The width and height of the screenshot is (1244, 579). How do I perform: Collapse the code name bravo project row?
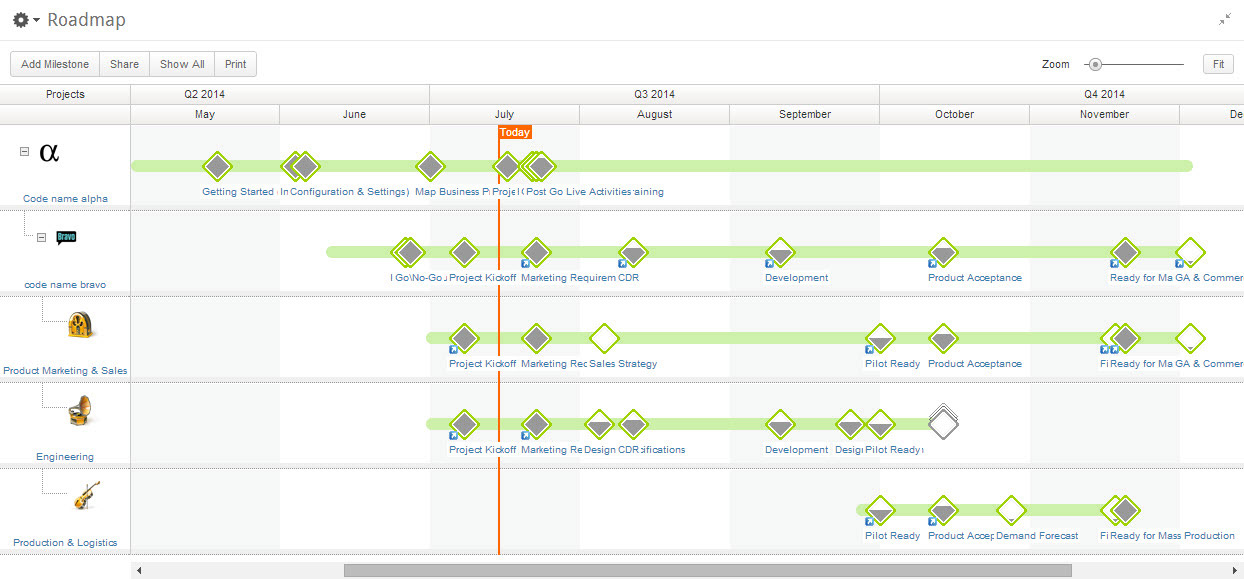pos(41,237)
